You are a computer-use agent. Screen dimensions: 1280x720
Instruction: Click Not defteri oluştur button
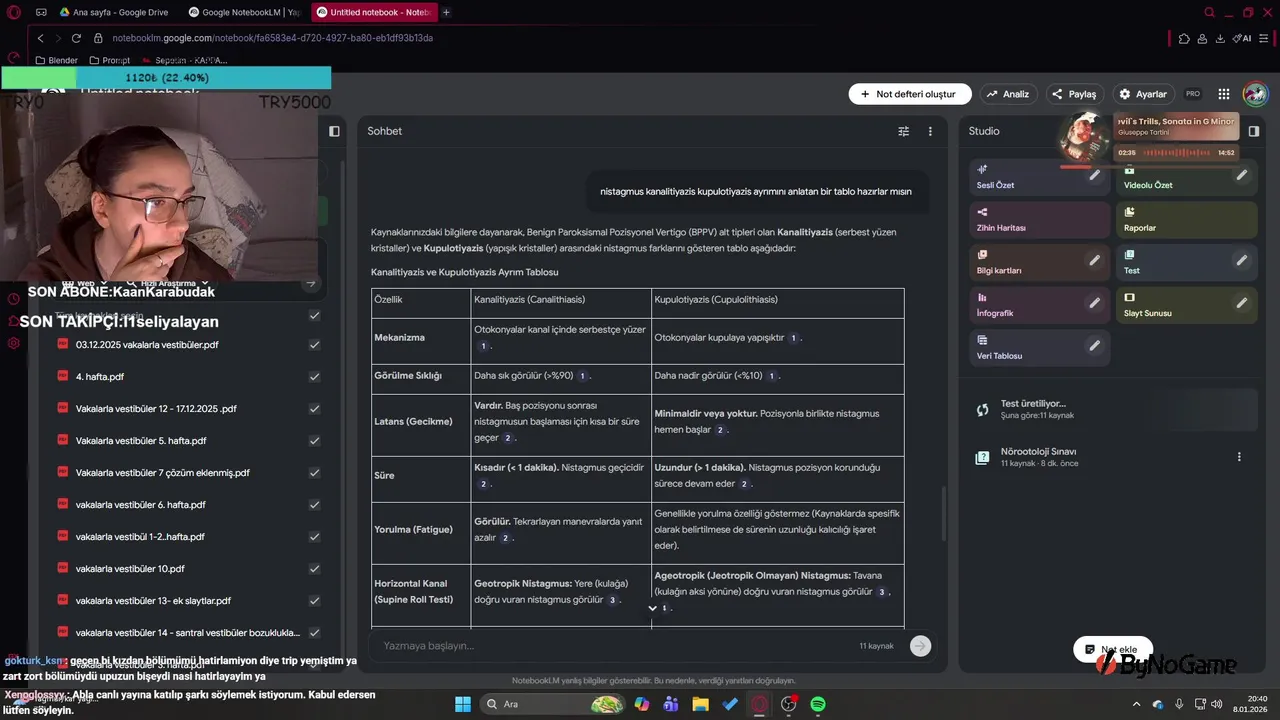[910, 94]
